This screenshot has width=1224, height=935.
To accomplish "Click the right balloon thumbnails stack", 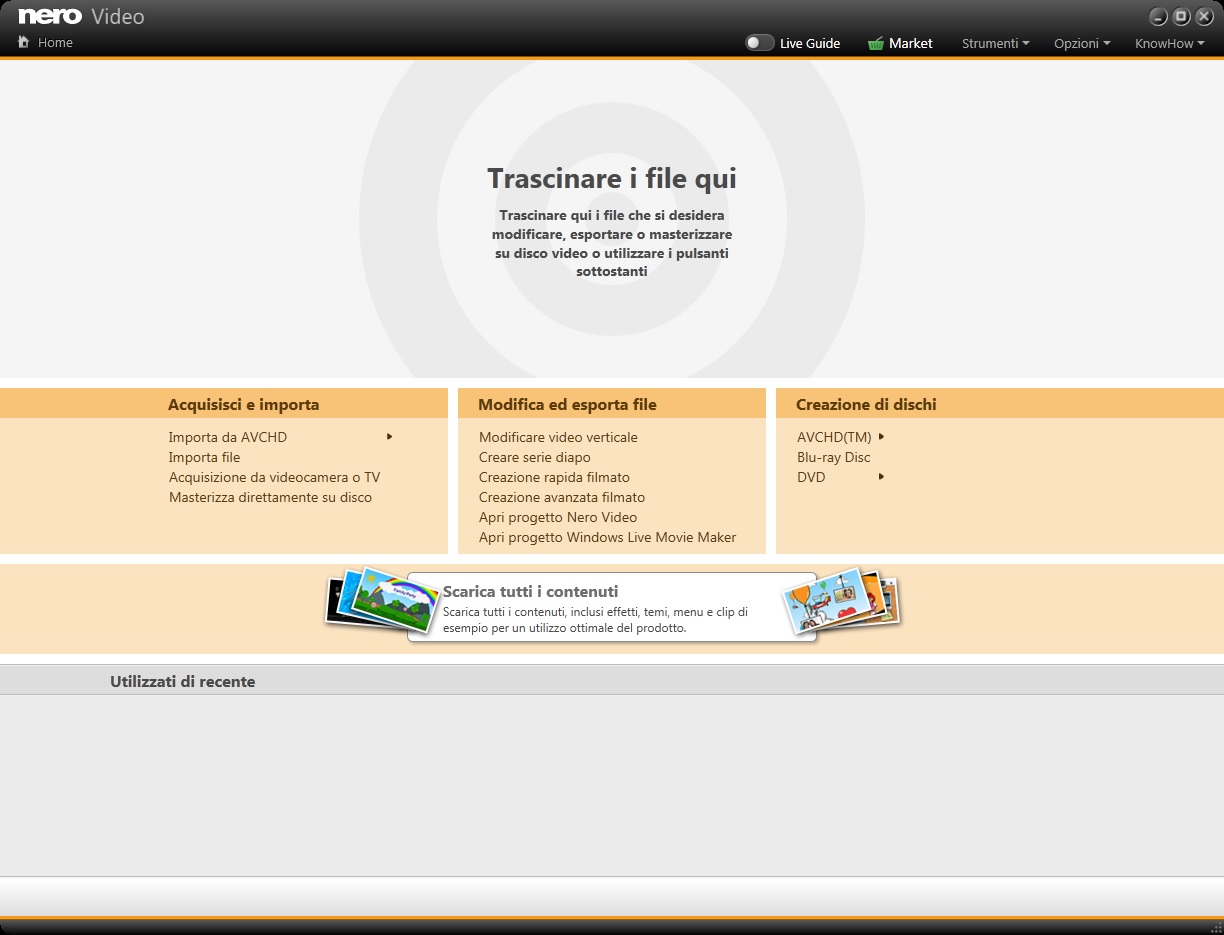I will coord(842,600).
